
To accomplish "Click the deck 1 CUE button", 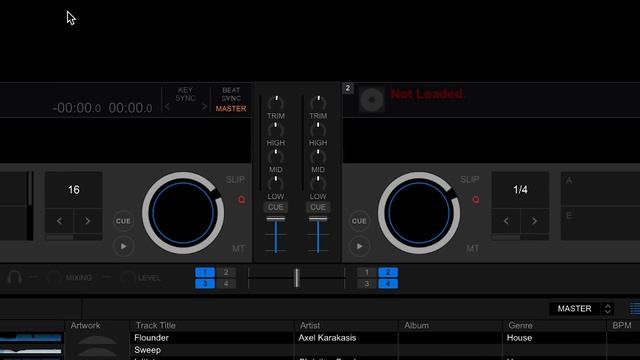I will (123, 221).
